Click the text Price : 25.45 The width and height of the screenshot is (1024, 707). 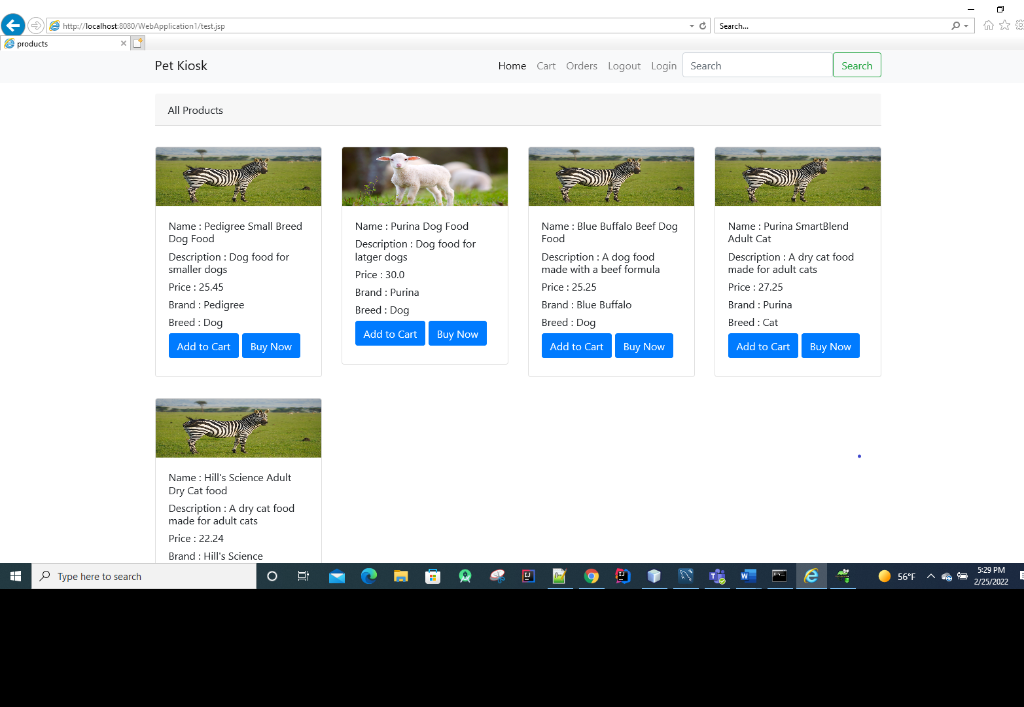[x=196, y=287]
